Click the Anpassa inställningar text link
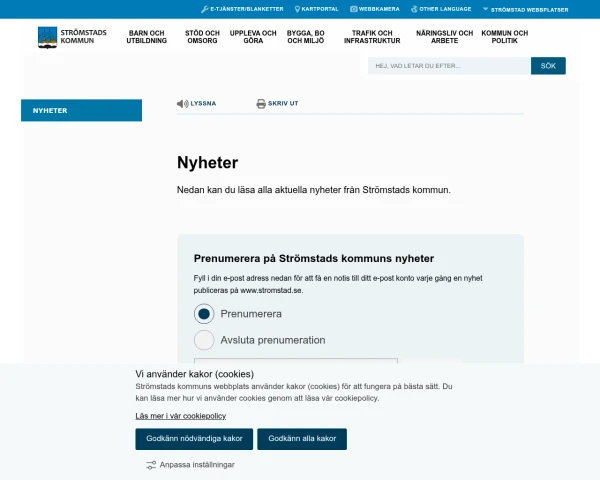This screenshot has height=480, width=600. (x=197, y=465)
